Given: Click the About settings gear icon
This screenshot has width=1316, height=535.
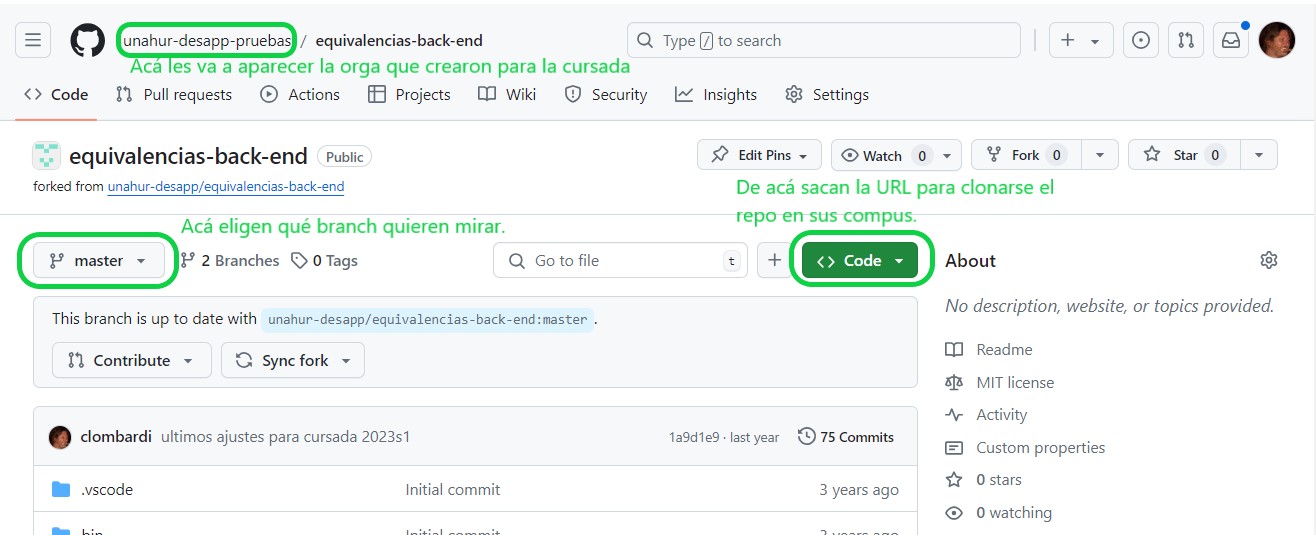Looking at the screenshot, I should [x=1269, y=260].
